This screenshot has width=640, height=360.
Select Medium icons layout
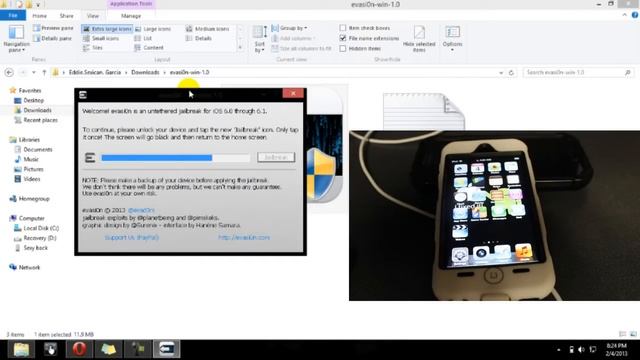click(x=207, y=29)
